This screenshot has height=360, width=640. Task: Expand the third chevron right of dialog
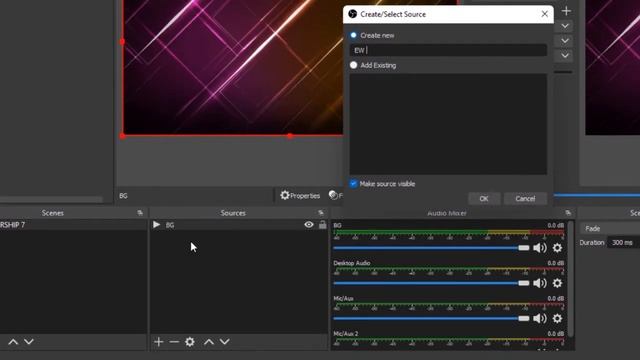(565, 56)
